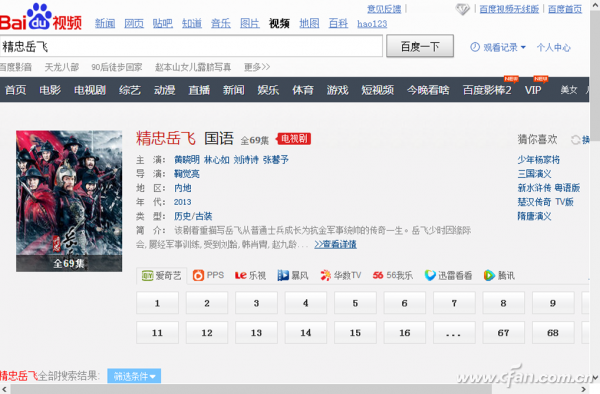Open recommended 三国演义
Image resolution: width=600 pixels, height=394 pixels.
click(x=535, y=174)
